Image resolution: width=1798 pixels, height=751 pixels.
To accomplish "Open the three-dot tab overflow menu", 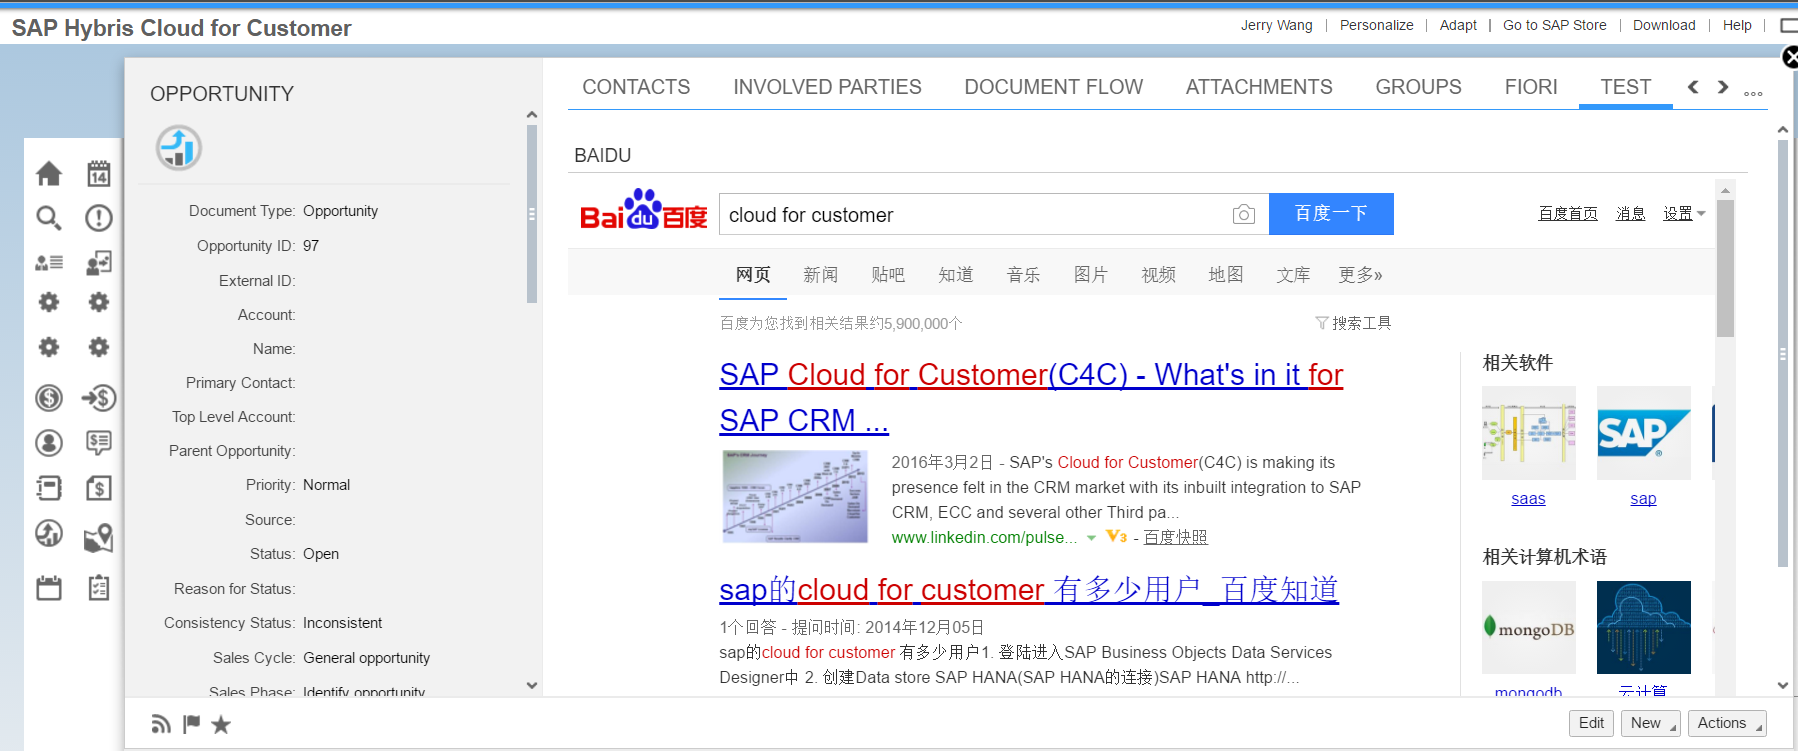I will 1753,93.
